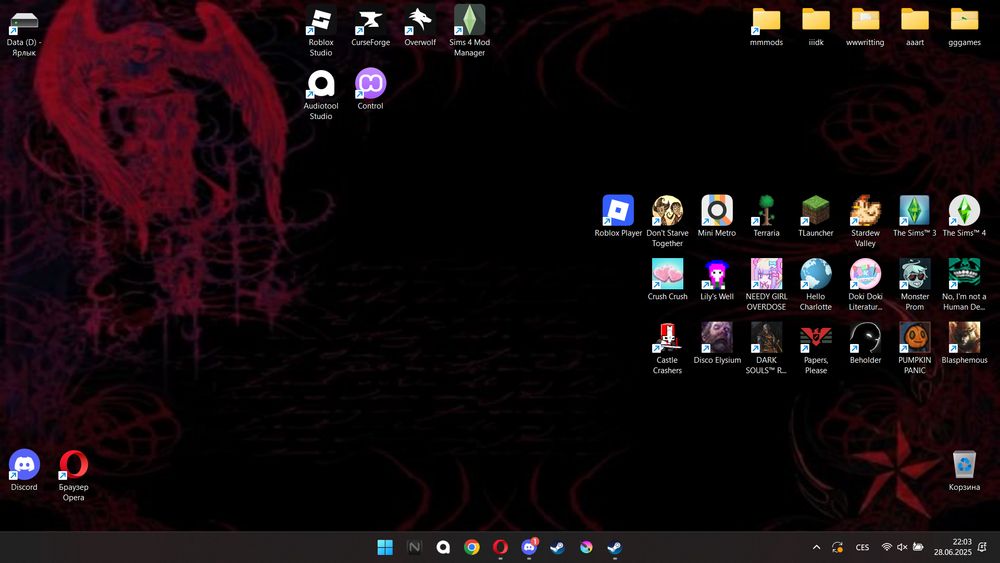Screen dimensions: 1000x563
Task: Switch to Opera in the taskbar
Action: (501, 547)
